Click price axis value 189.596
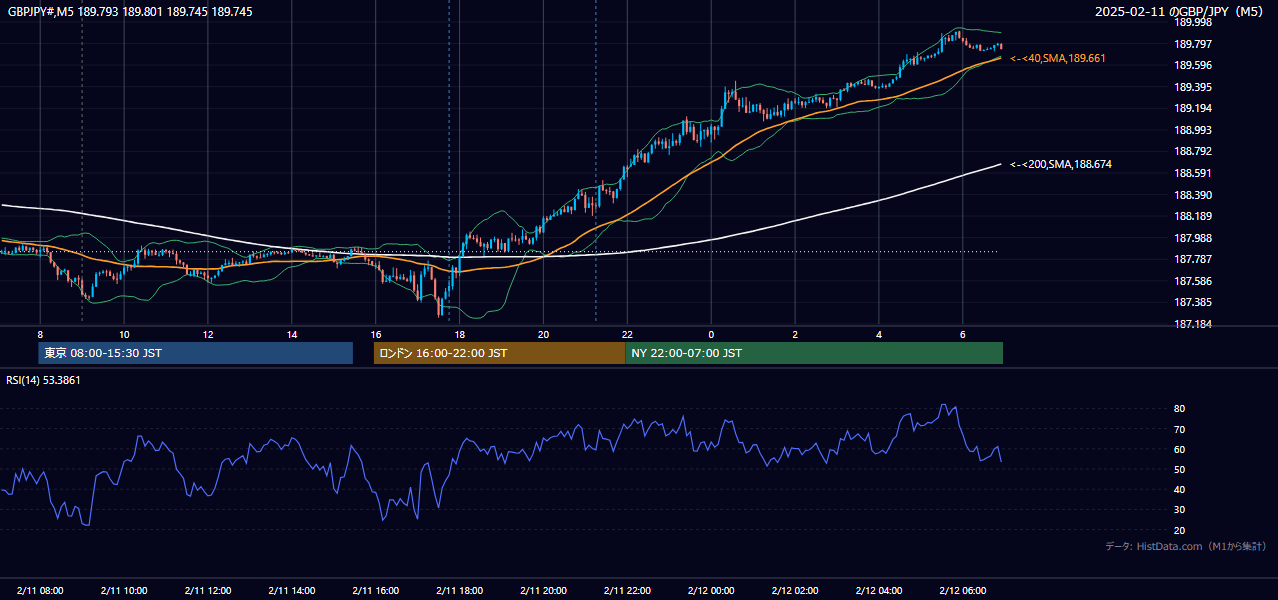1278x600 pixels. pyautogui.click(x=1193, y=65)
